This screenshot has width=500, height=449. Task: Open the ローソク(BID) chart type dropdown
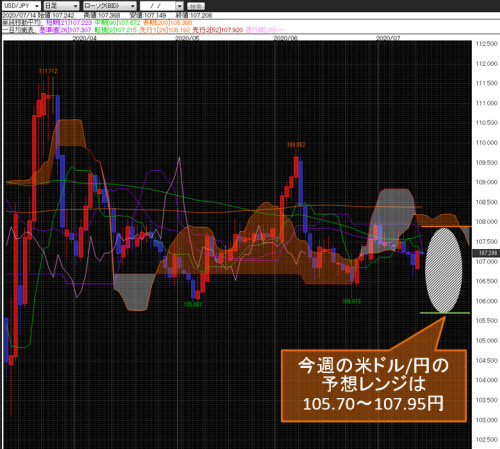(x=109, y=6)
